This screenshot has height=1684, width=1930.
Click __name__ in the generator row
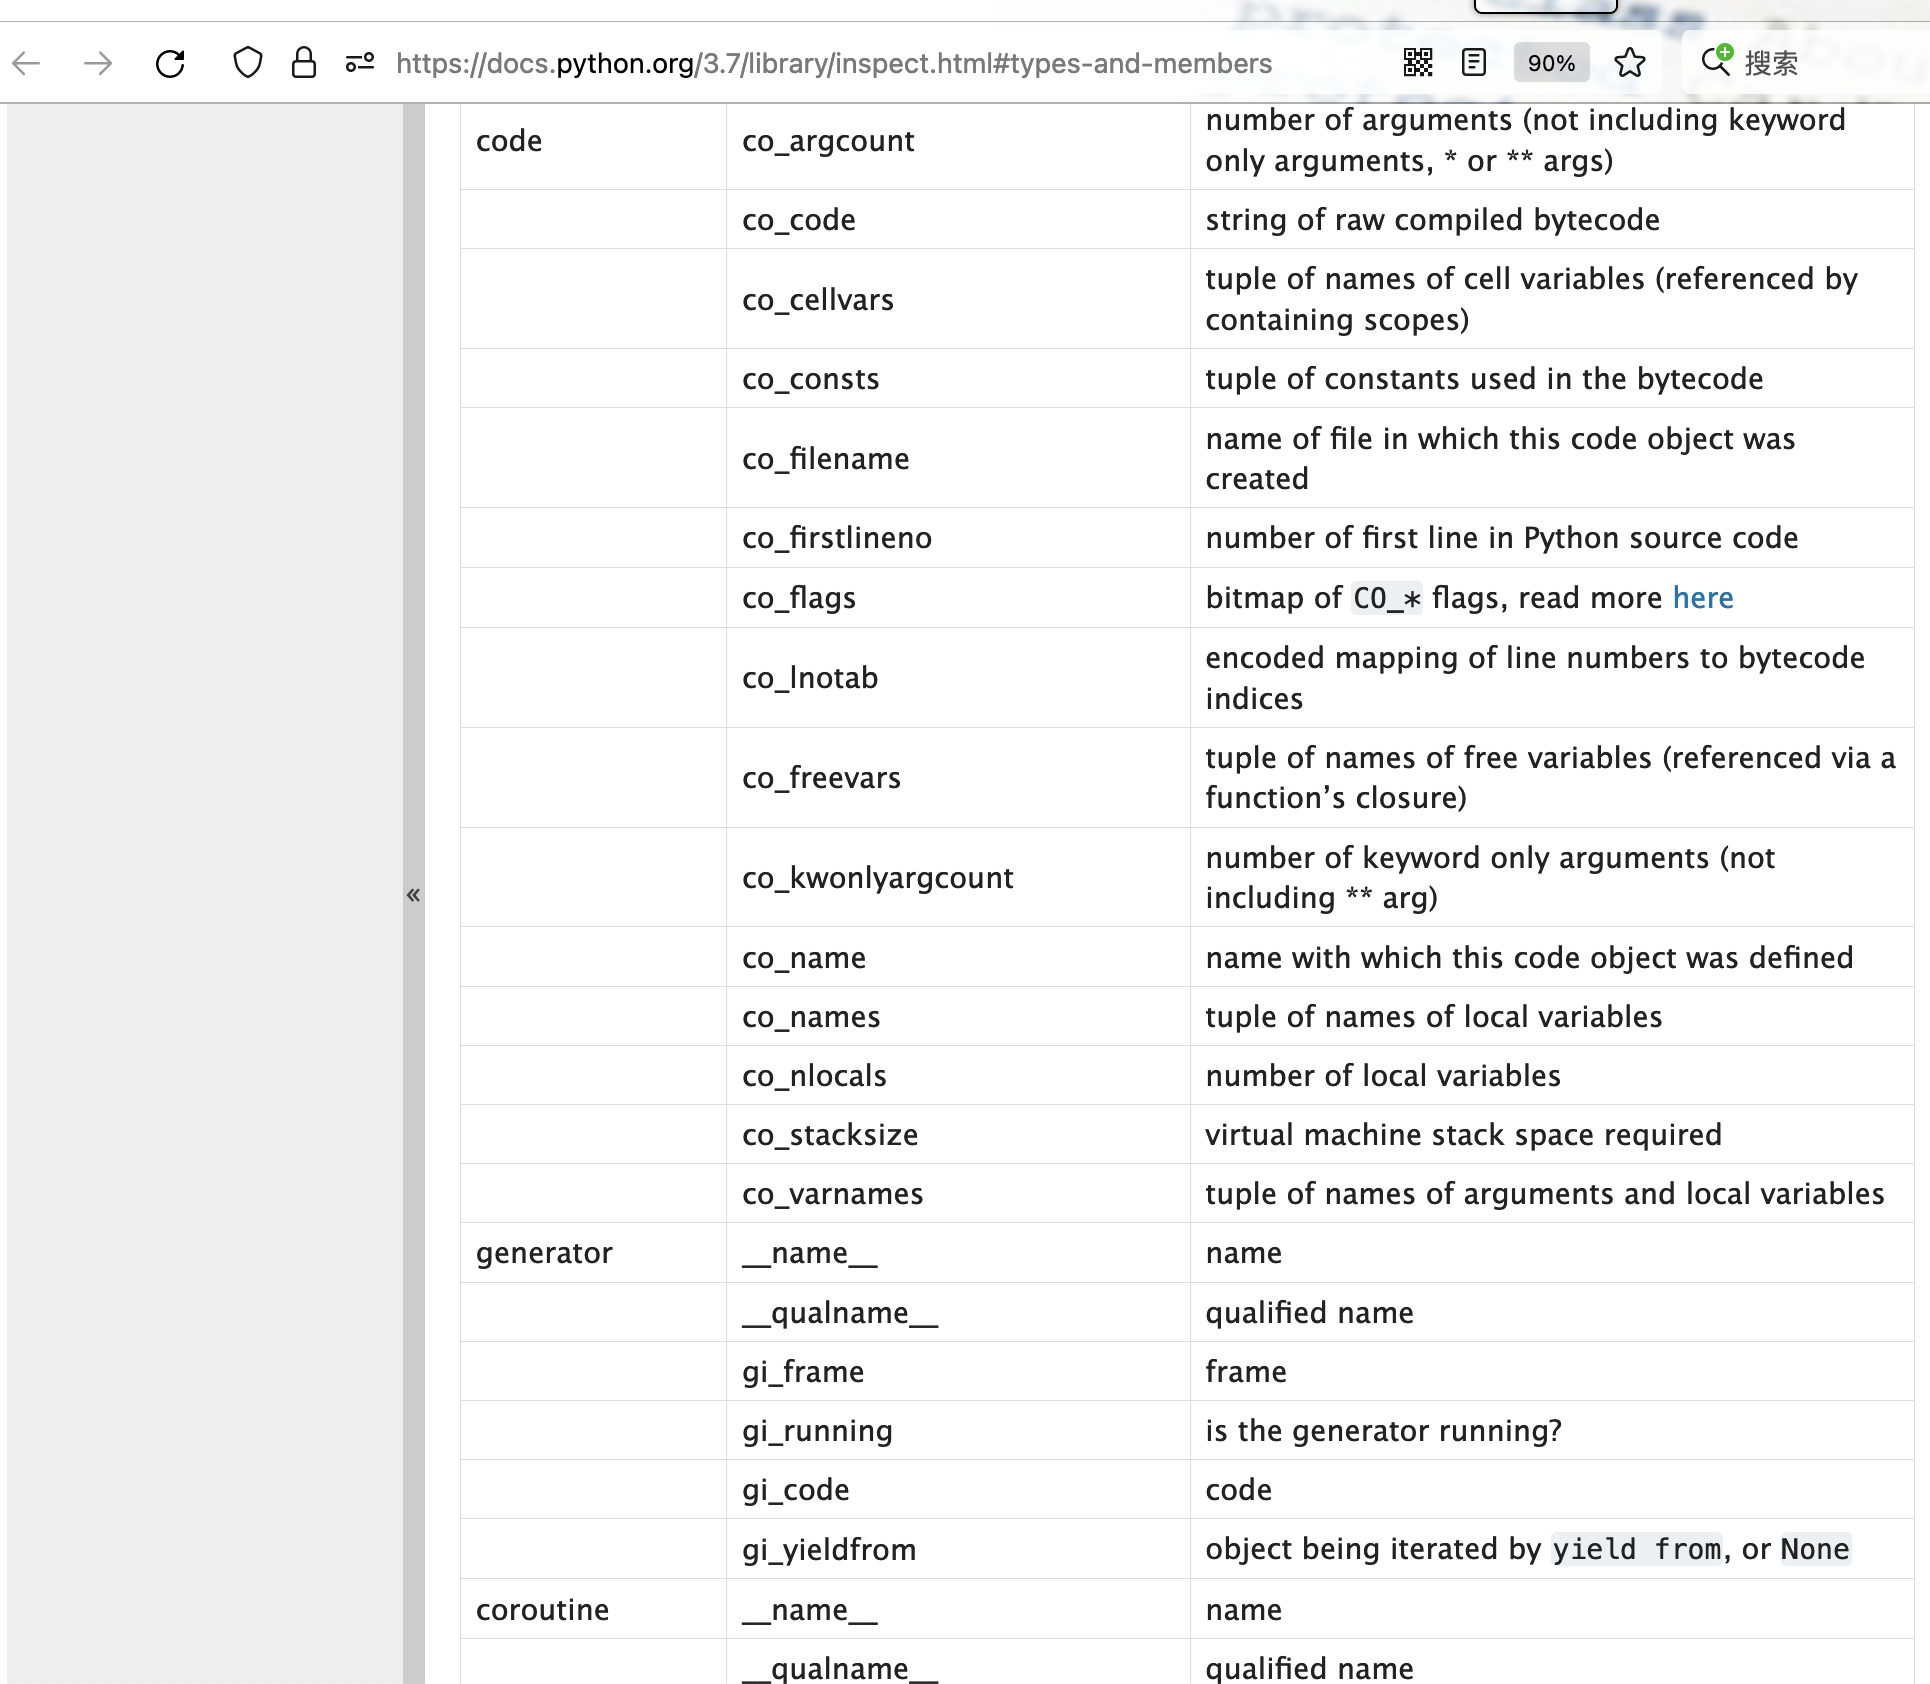pos(810,1253)
